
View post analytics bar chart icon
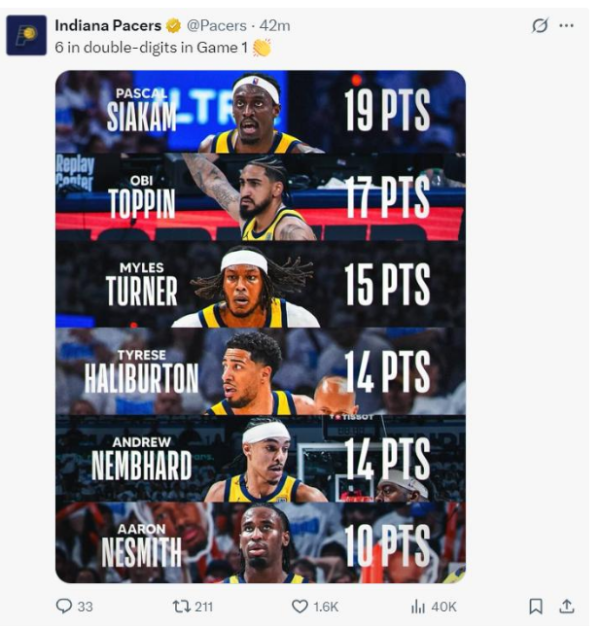point(418,607)
